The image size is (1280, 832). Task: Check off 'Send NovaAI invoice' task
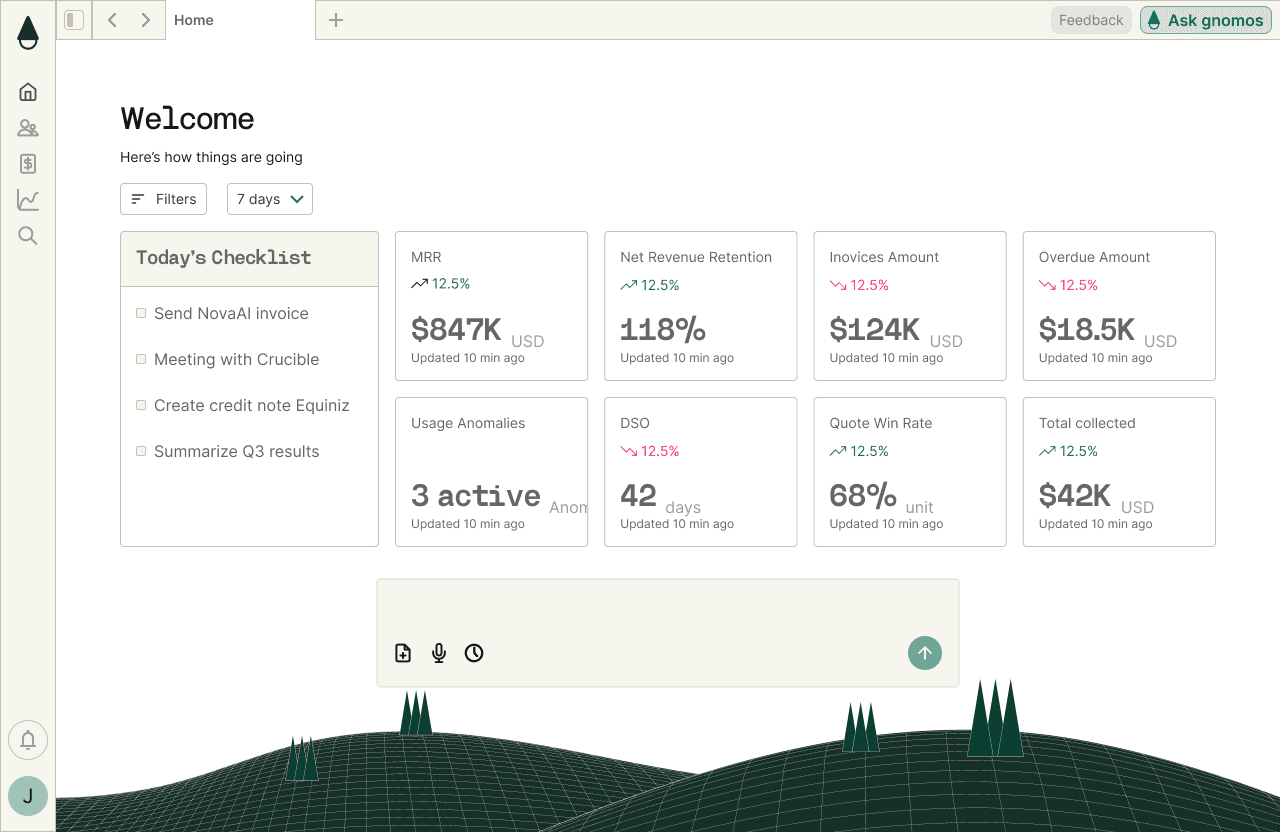[140, 312]
